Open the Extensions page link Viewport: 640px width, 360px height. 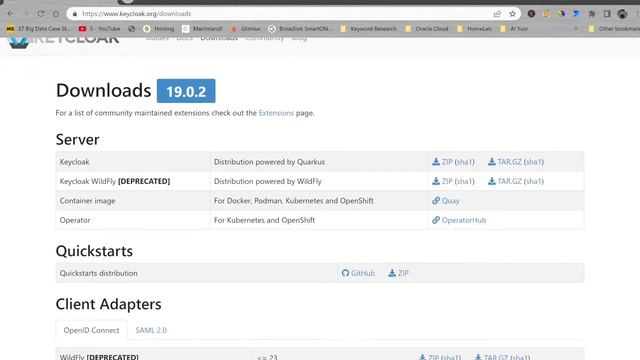[x=276, y=113]
